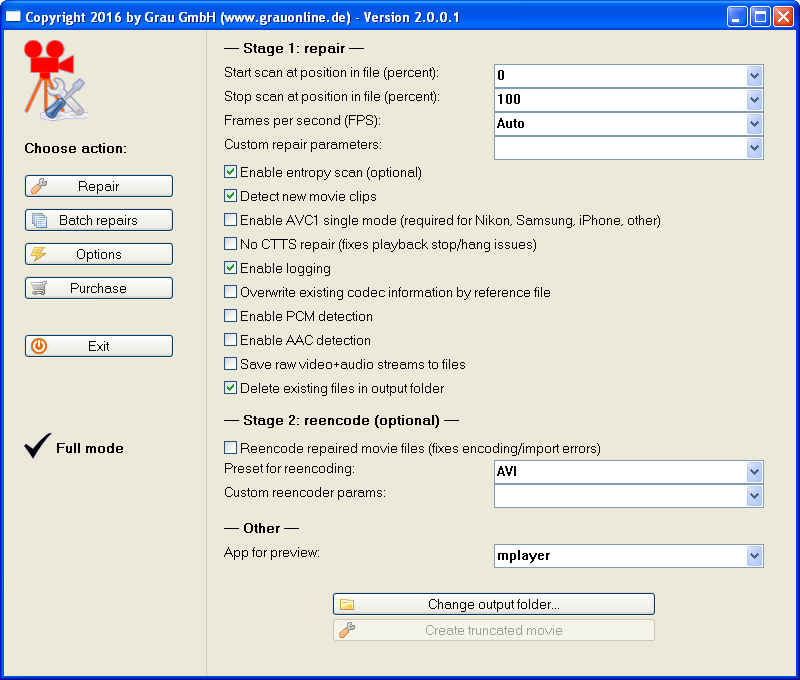The image size is (800, 680).
Task: Check Save raw video+audio streams to files
Action: [x=231, y=364]
